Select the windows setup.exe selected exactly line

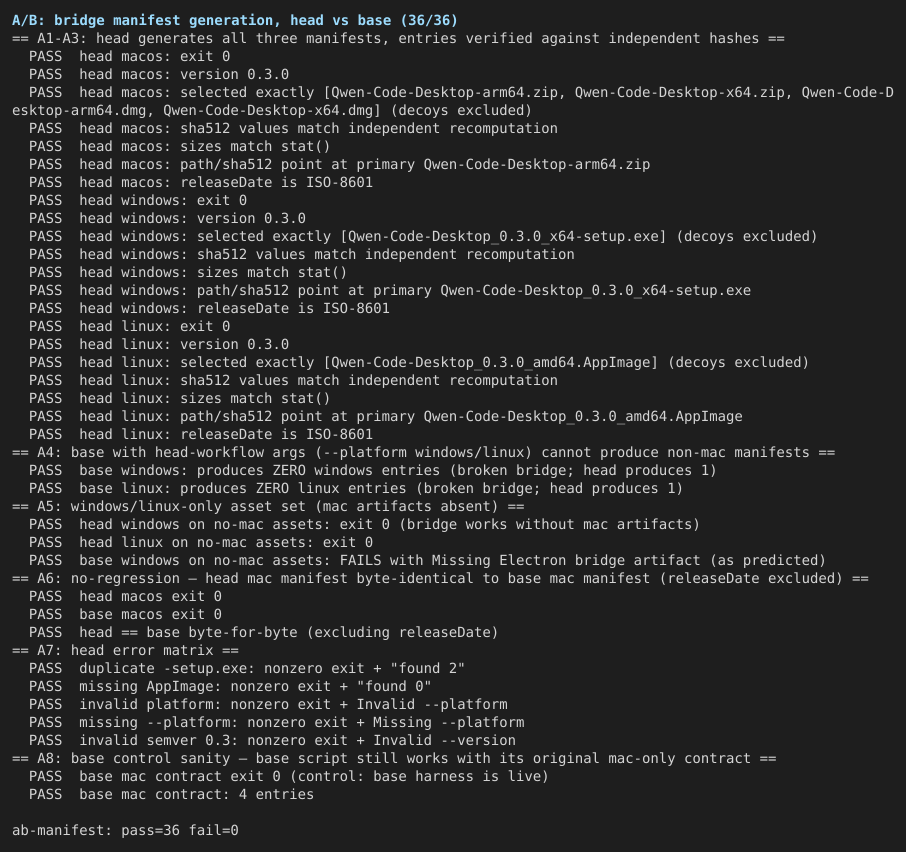(x=423, y=236)
